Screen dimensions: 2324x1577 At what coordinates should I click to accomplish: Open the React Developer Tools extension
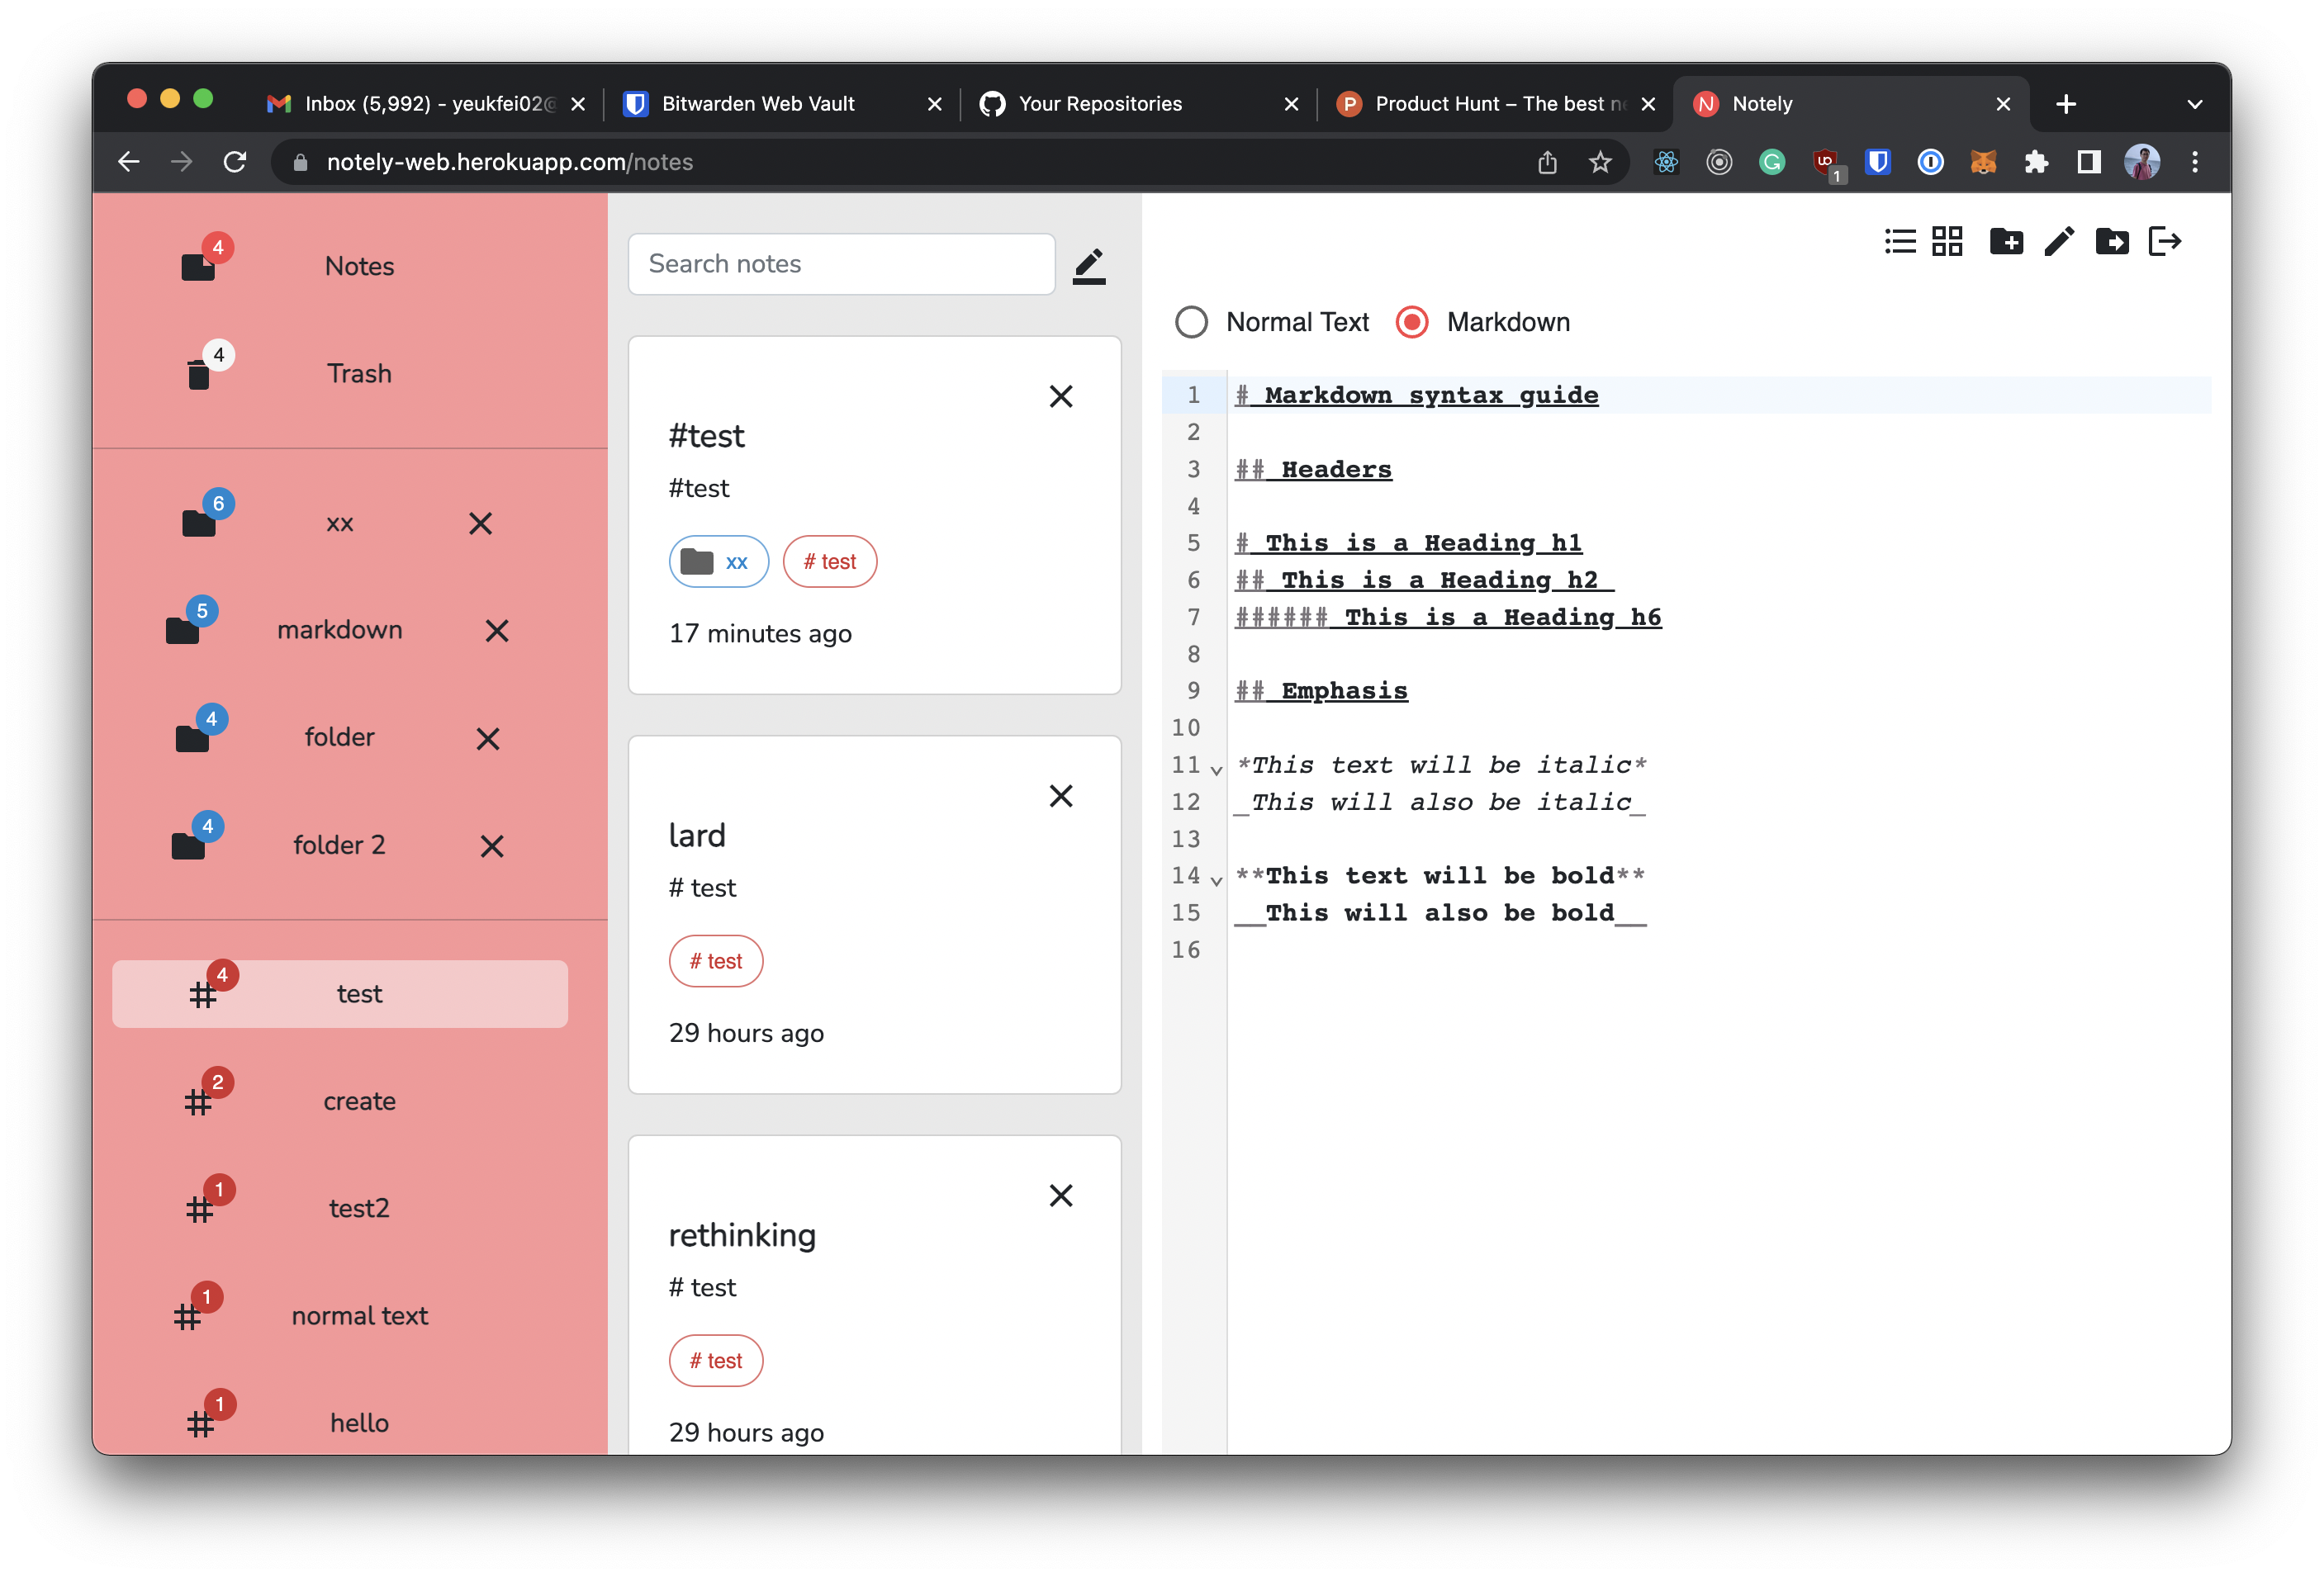1666,162
